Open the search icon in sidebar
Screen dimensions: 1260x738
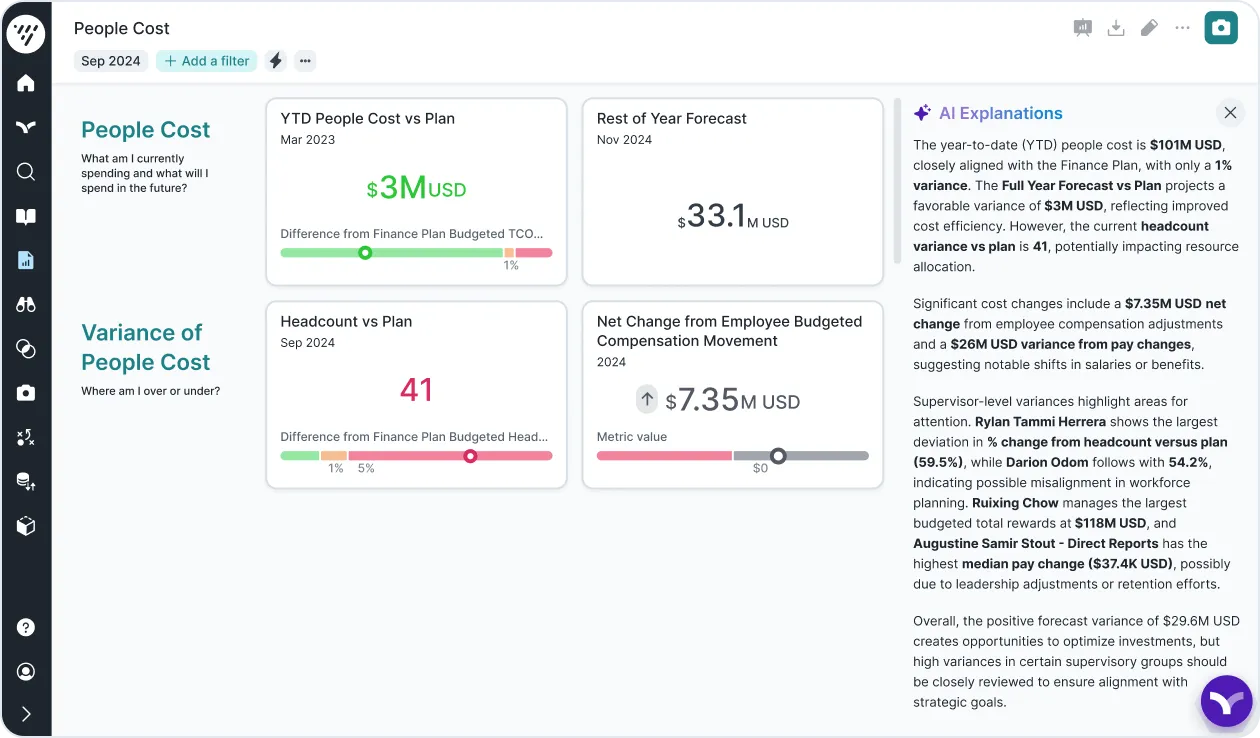(x=26, y=172)
